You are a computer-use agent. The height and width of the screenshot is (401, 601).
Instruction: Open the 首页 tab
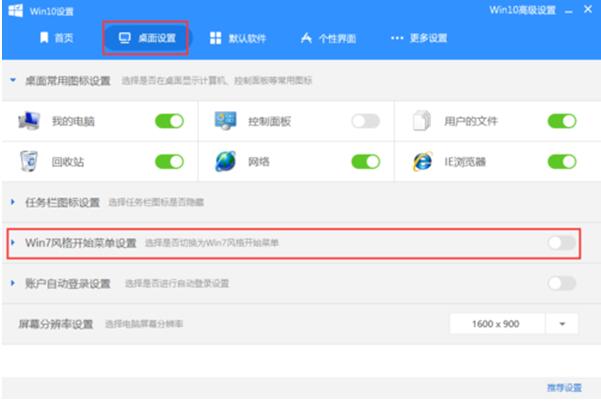(57, 38)
